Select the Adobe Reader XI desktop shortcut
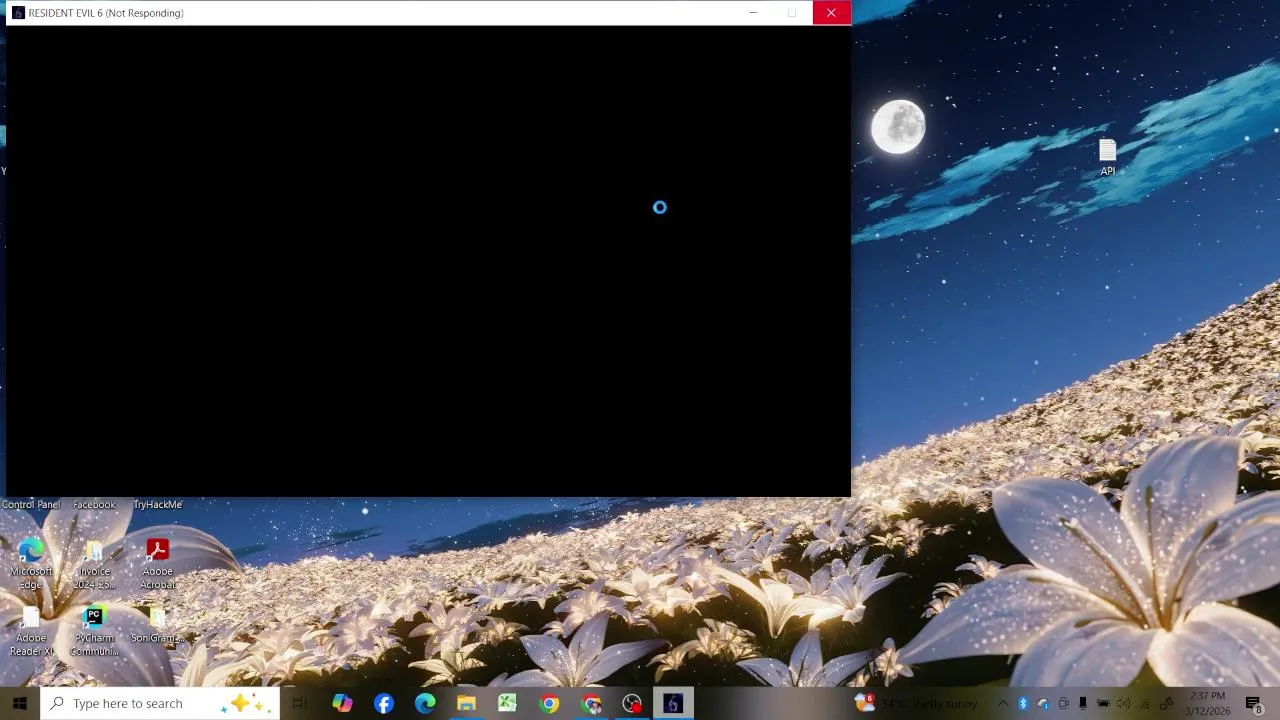The width and height of the screenshot is (1280, 720). coord(31,631)
